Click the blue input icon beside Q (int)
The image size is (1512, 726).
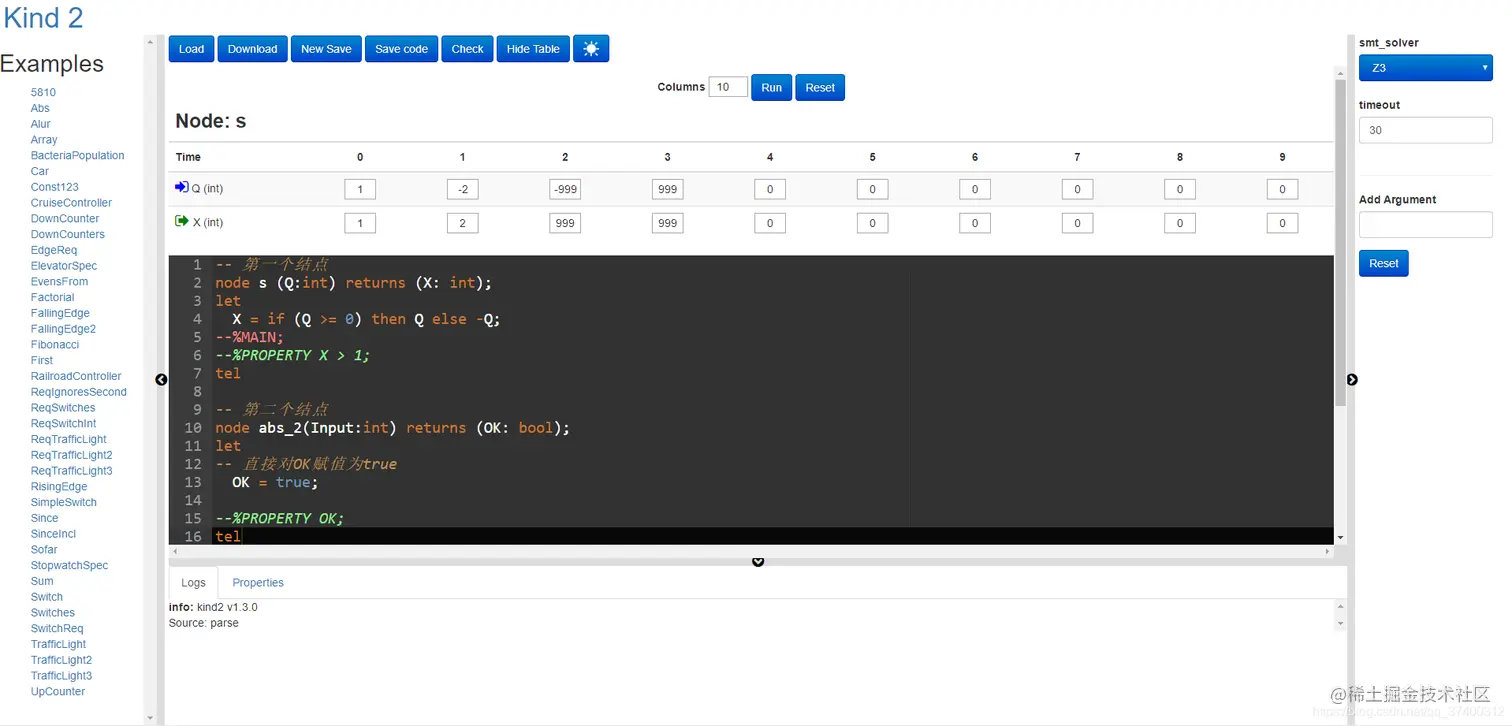181,188
